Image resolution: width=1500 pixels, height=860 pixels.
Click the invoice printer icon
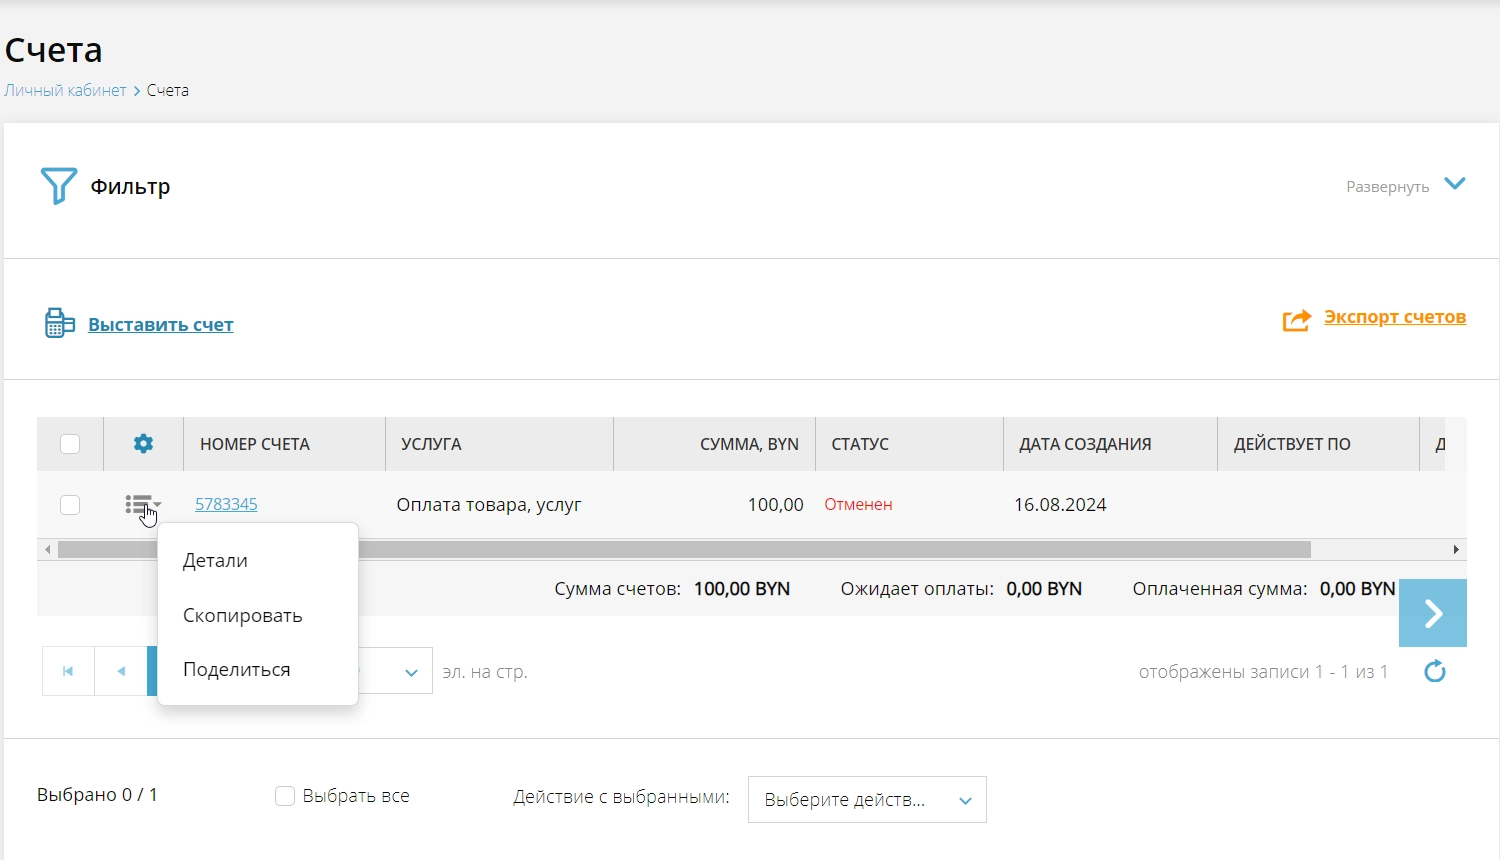pos(59,323)
